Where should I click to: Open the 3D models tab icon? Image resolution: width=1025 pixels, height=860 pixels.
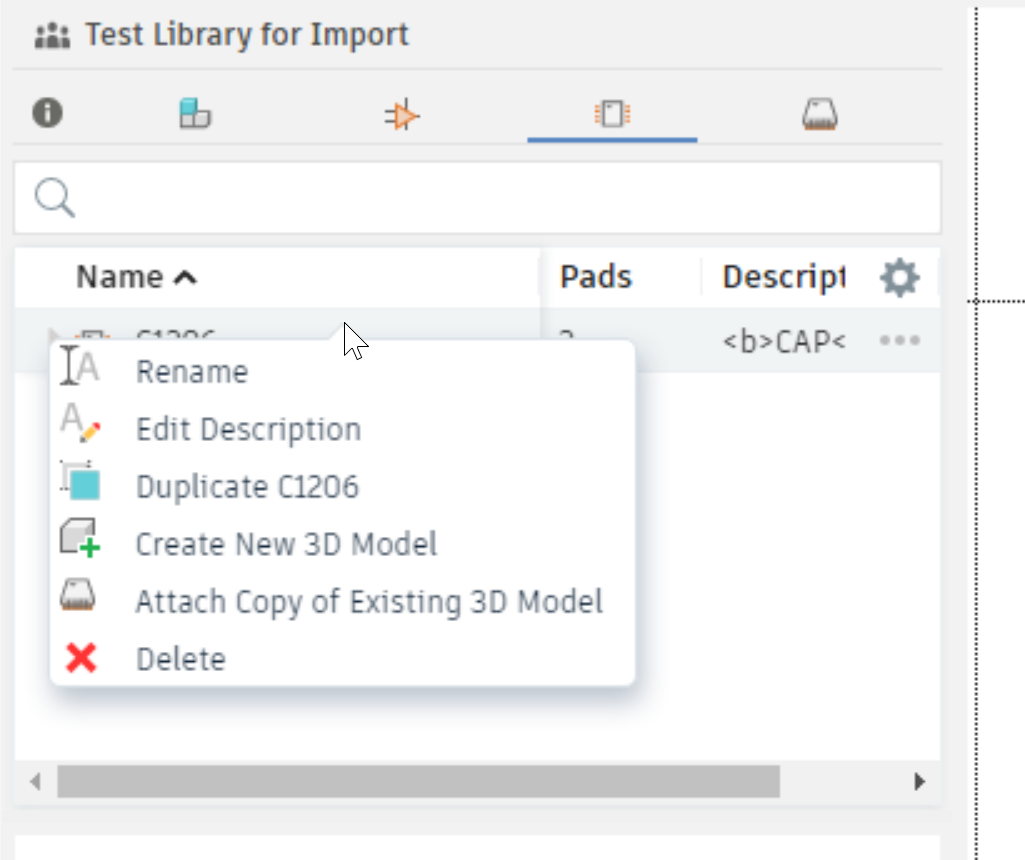click(819, 115)
